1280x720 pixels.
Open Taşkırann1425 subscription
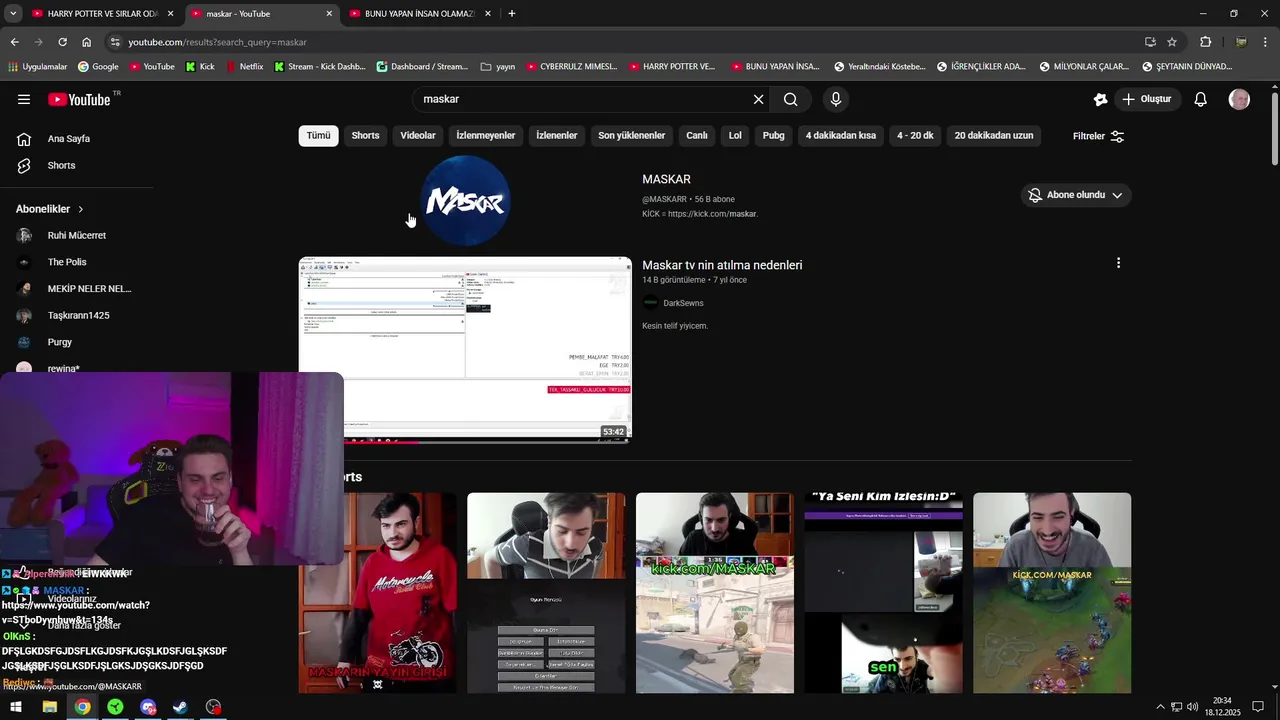78,316
